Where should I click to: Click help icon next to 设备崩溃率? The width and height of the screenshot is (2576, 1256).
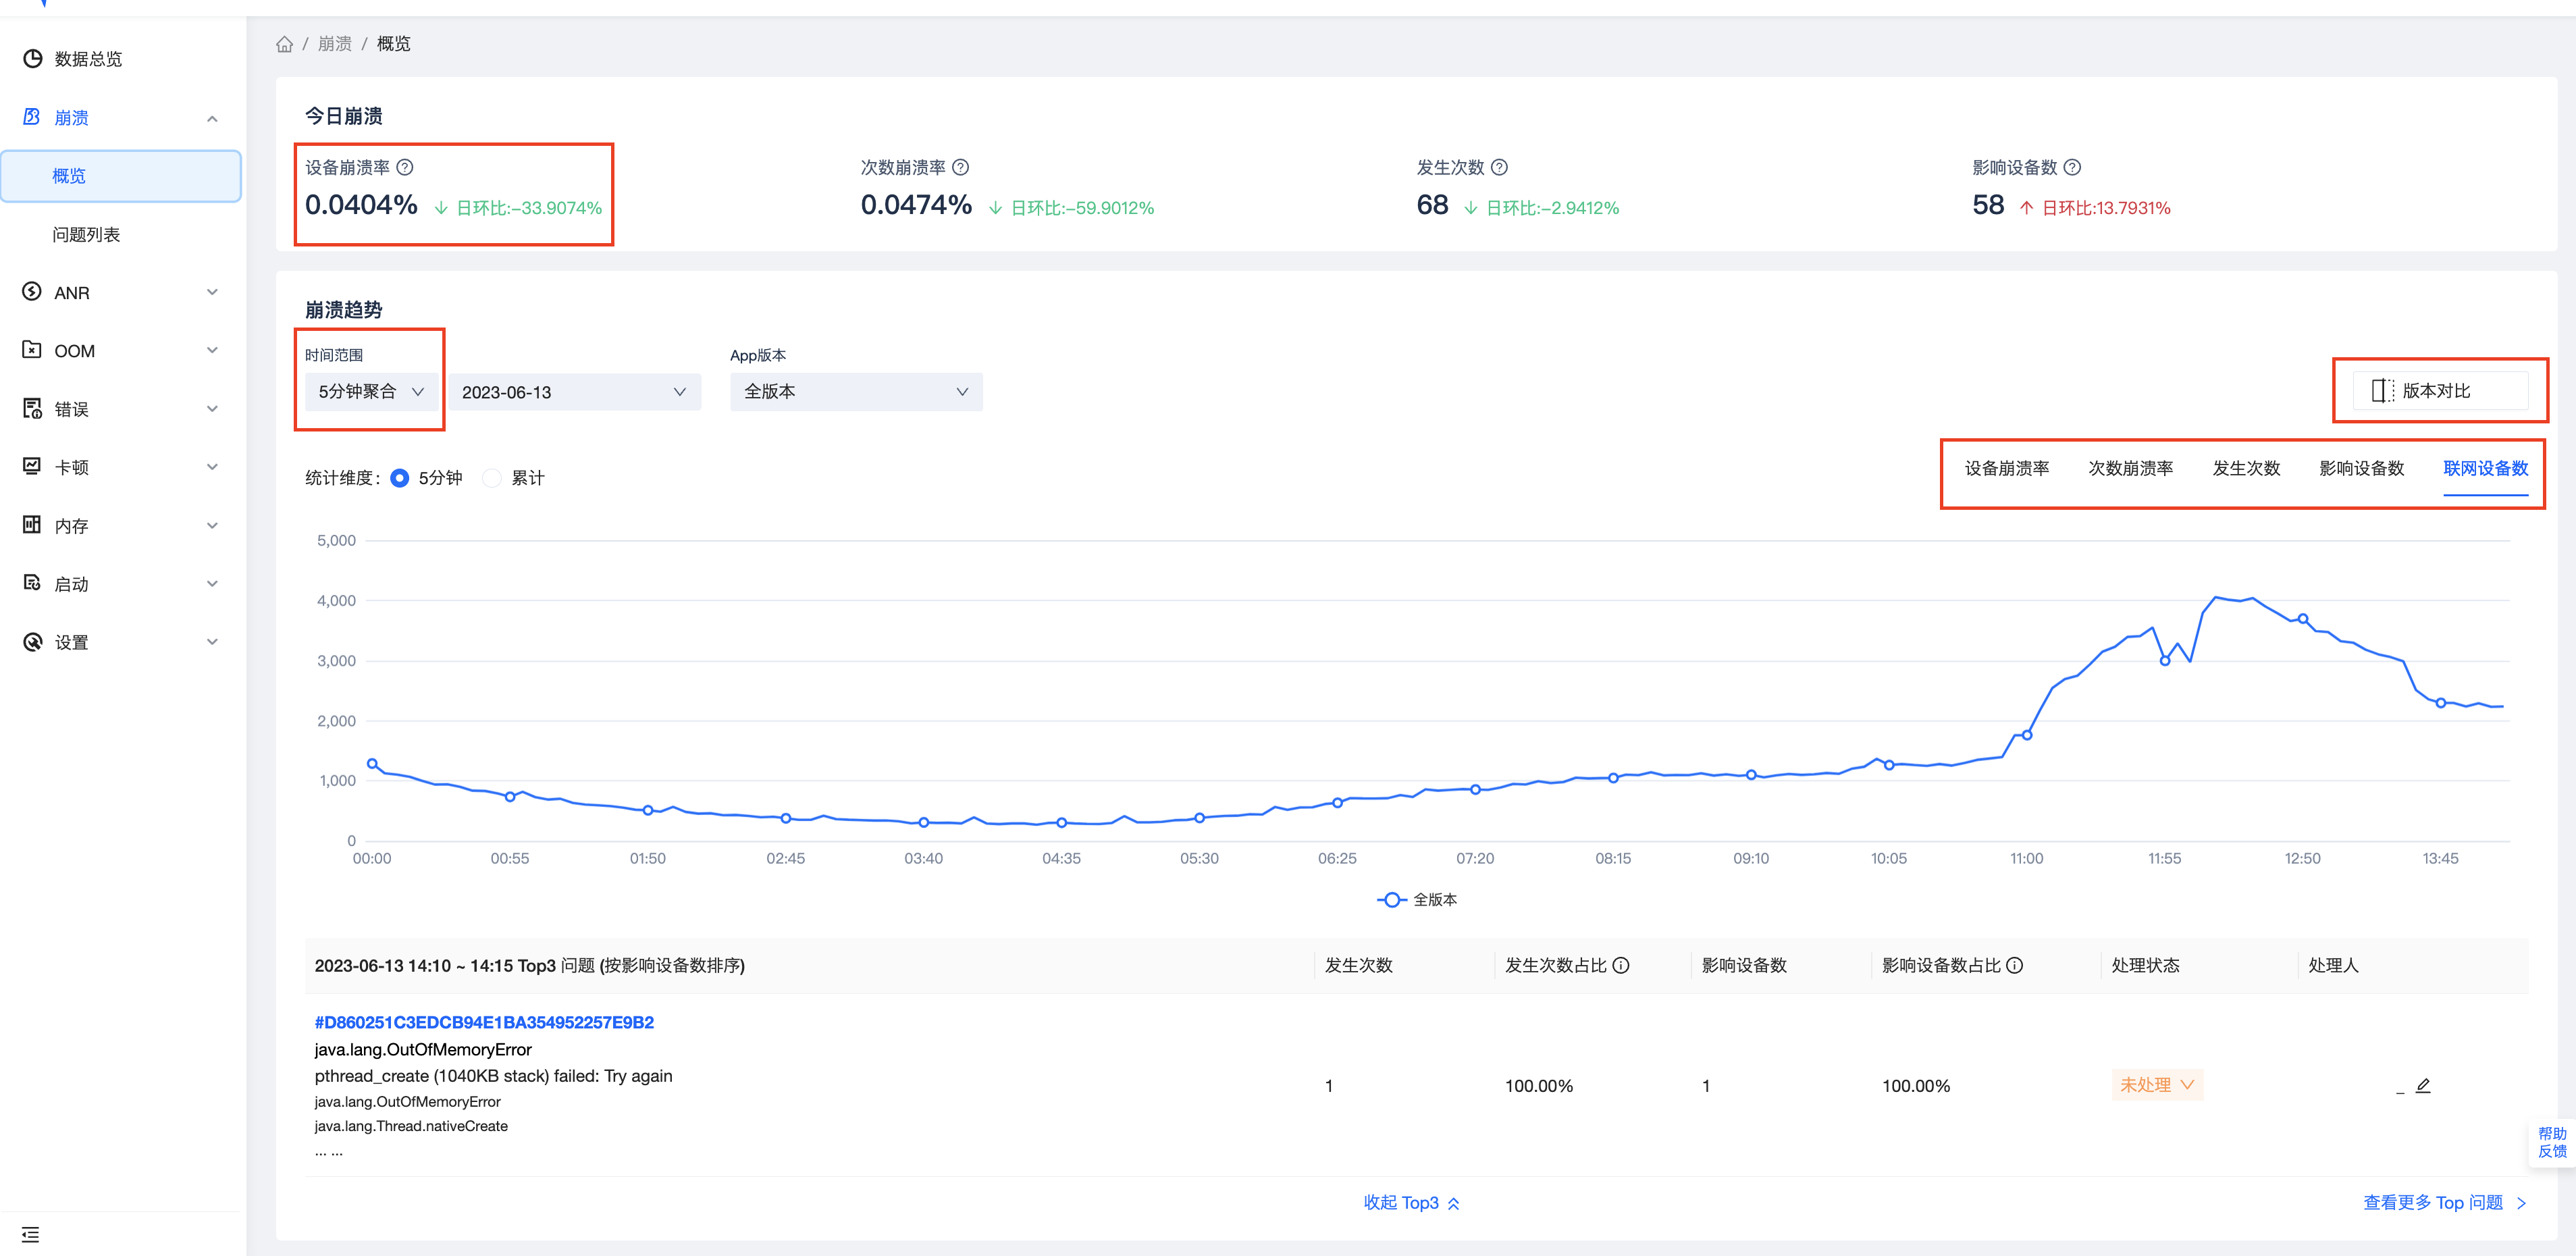405,167
